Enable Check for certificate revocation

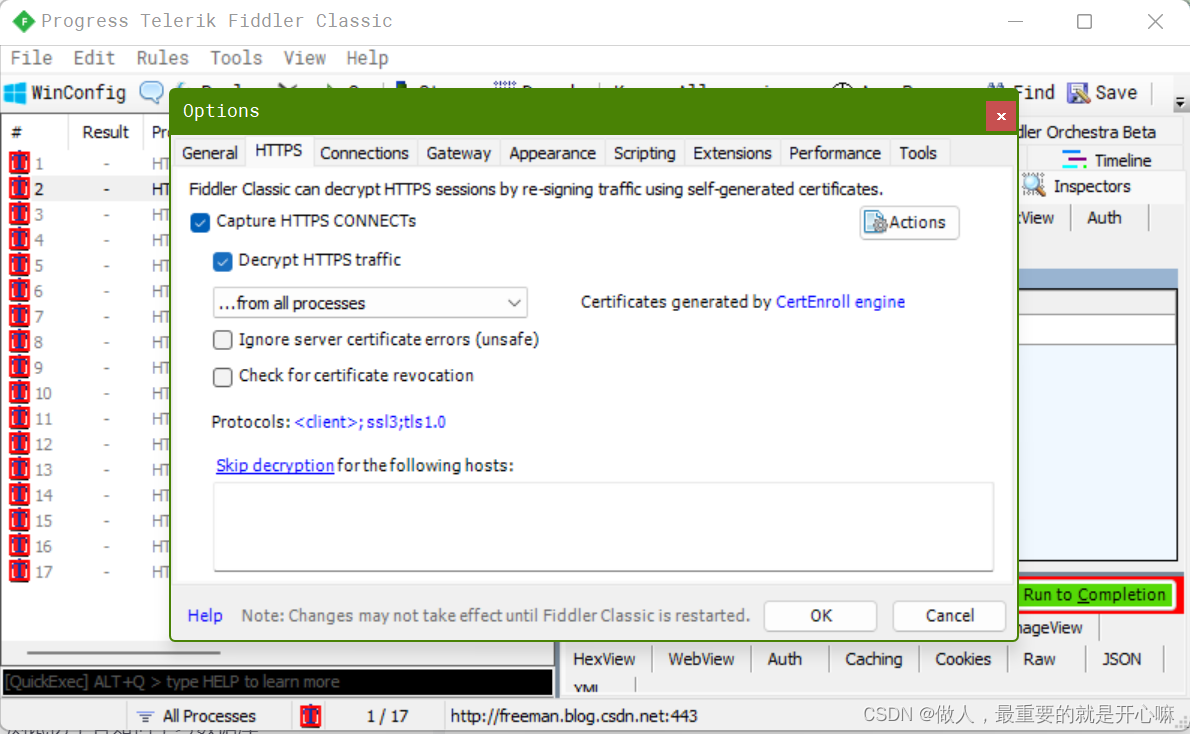(222, 376)
